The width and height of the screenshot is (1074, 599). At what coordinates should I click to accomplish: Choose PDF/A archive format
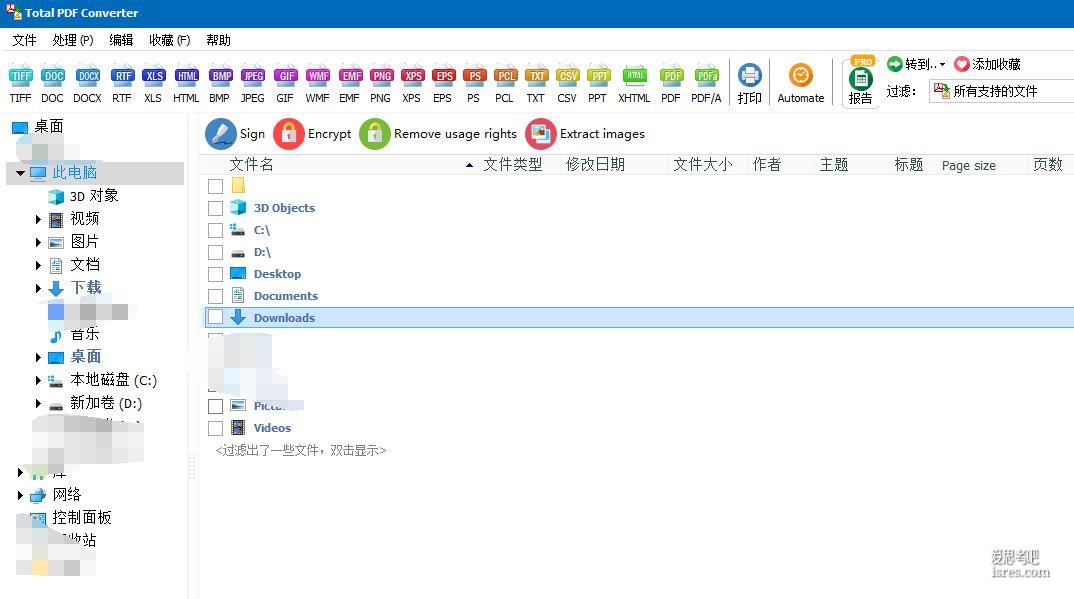click(706, 84)
